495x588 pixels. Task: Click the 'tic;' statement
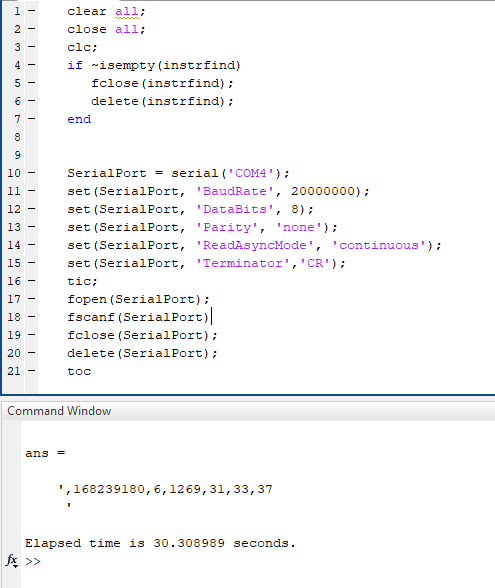[82, 281]
